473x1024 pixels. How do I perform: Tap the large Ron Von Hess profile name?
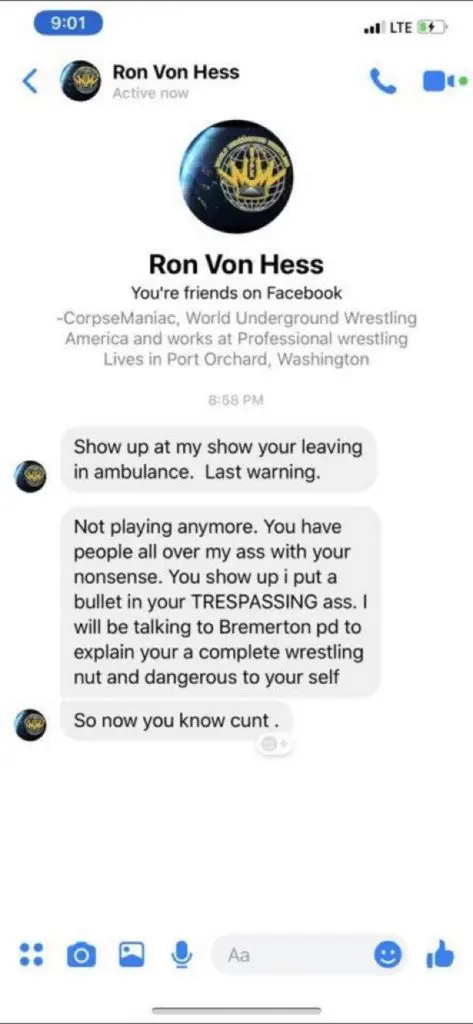[x=236, y=264]
